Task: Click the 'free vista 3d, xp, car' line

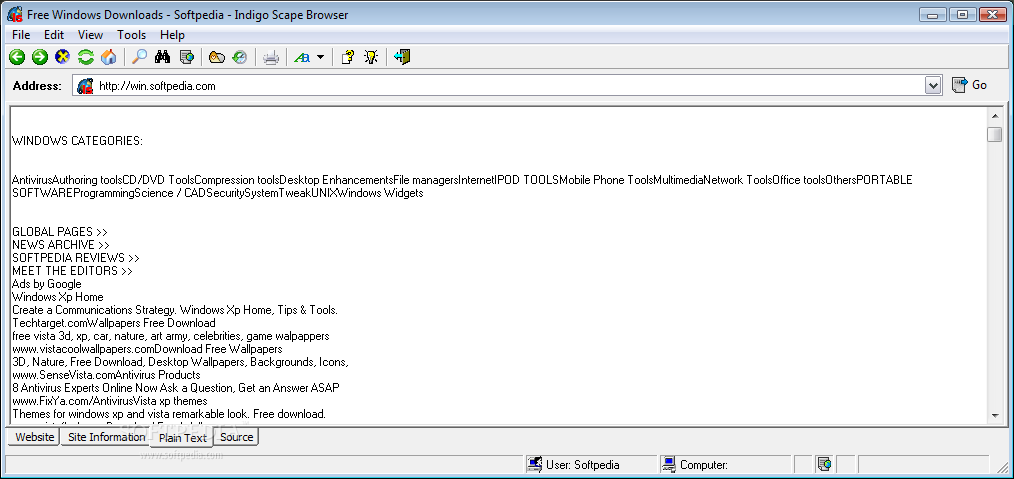Action: pos(171,336)
